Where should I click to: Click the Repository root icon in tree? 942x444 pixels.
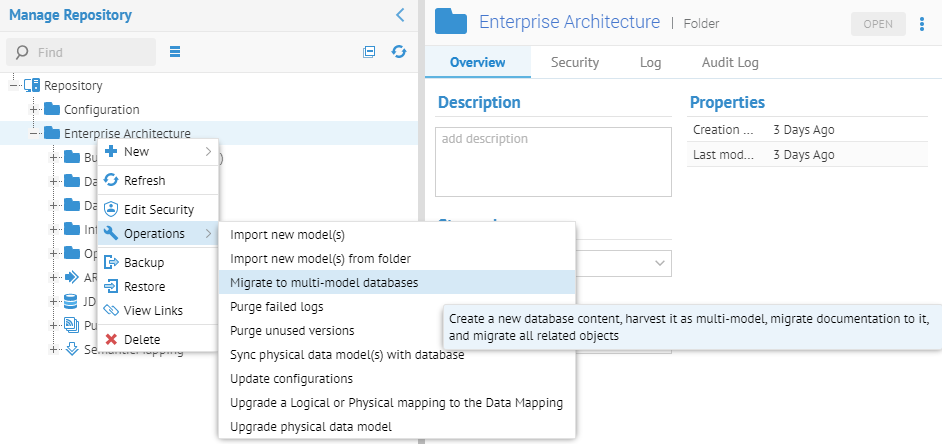(x=32, y=86)
